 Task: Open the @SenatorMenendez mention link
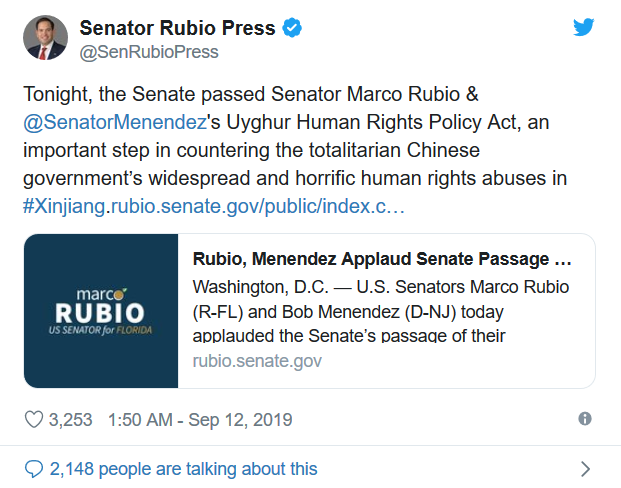(x=115, y=122)
